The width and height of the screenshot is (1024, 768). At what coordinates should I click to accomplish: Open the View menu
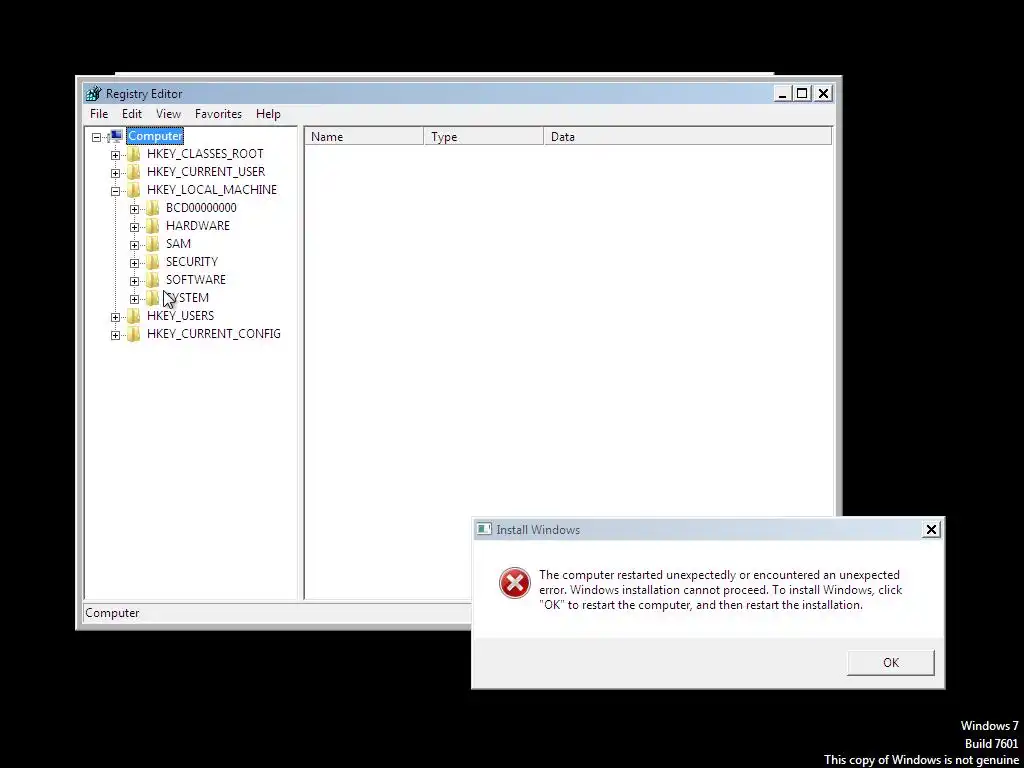pos(168,114)
